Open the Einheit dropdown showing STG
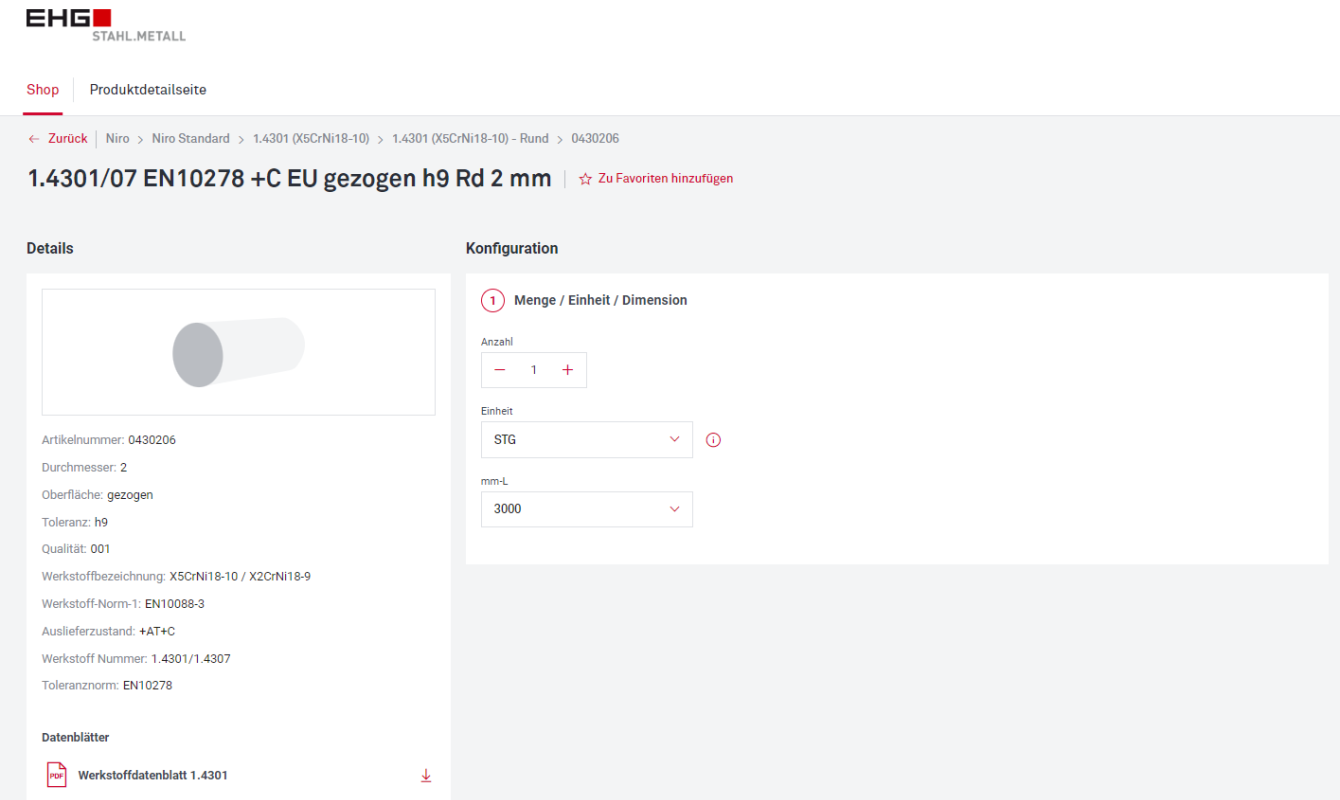1340x800 pixels. click(586, 440)
